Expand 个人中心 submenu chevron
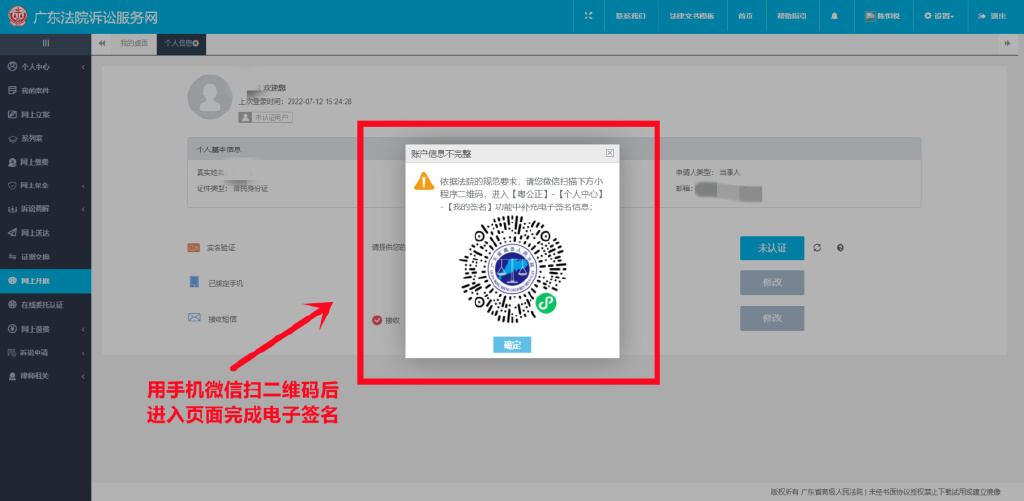 click(x=83, y=67)
